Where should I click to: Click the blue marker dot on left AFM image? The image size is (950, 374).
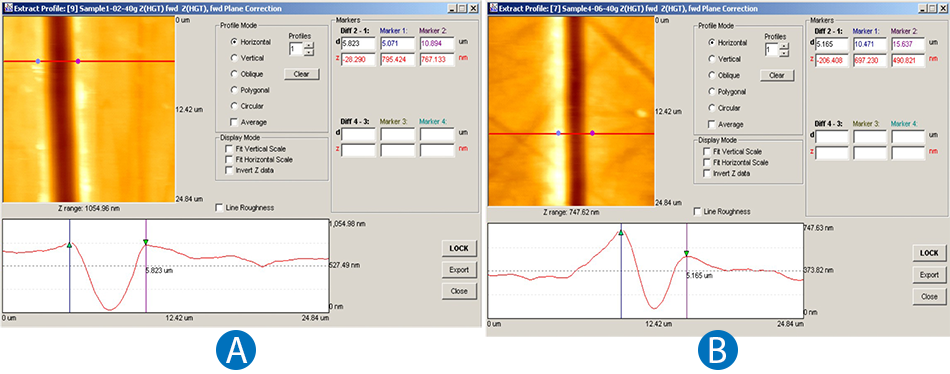tap(39, 61)
